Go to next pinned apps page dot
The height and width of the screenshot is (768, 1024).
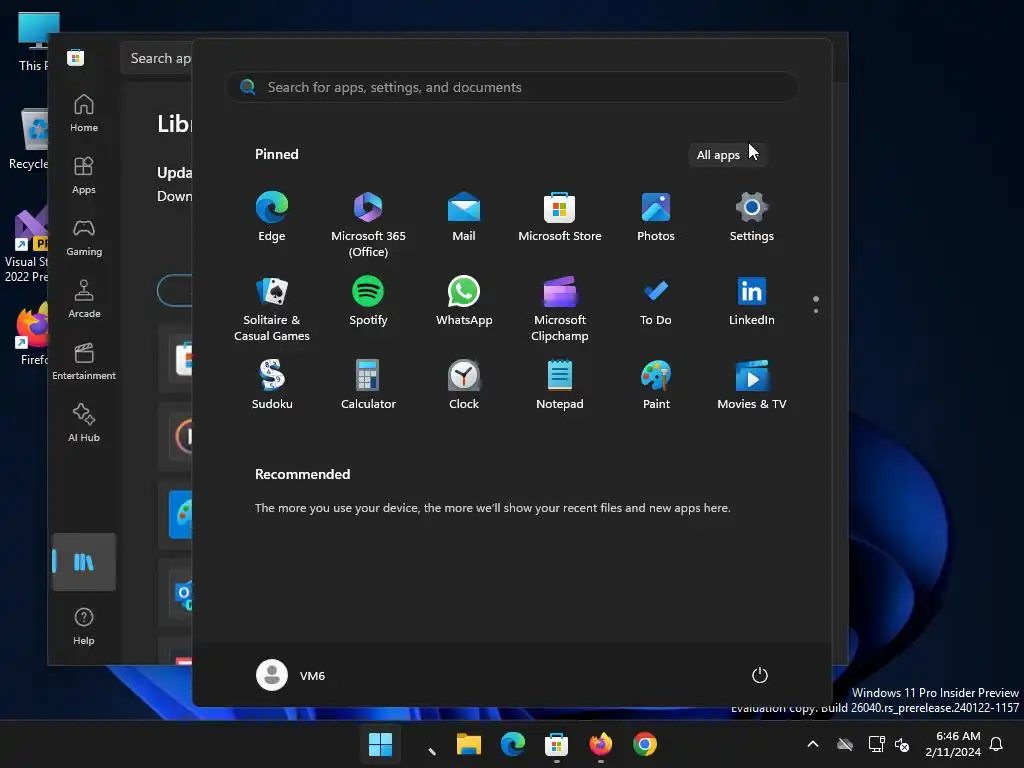(x=816, y=311)
